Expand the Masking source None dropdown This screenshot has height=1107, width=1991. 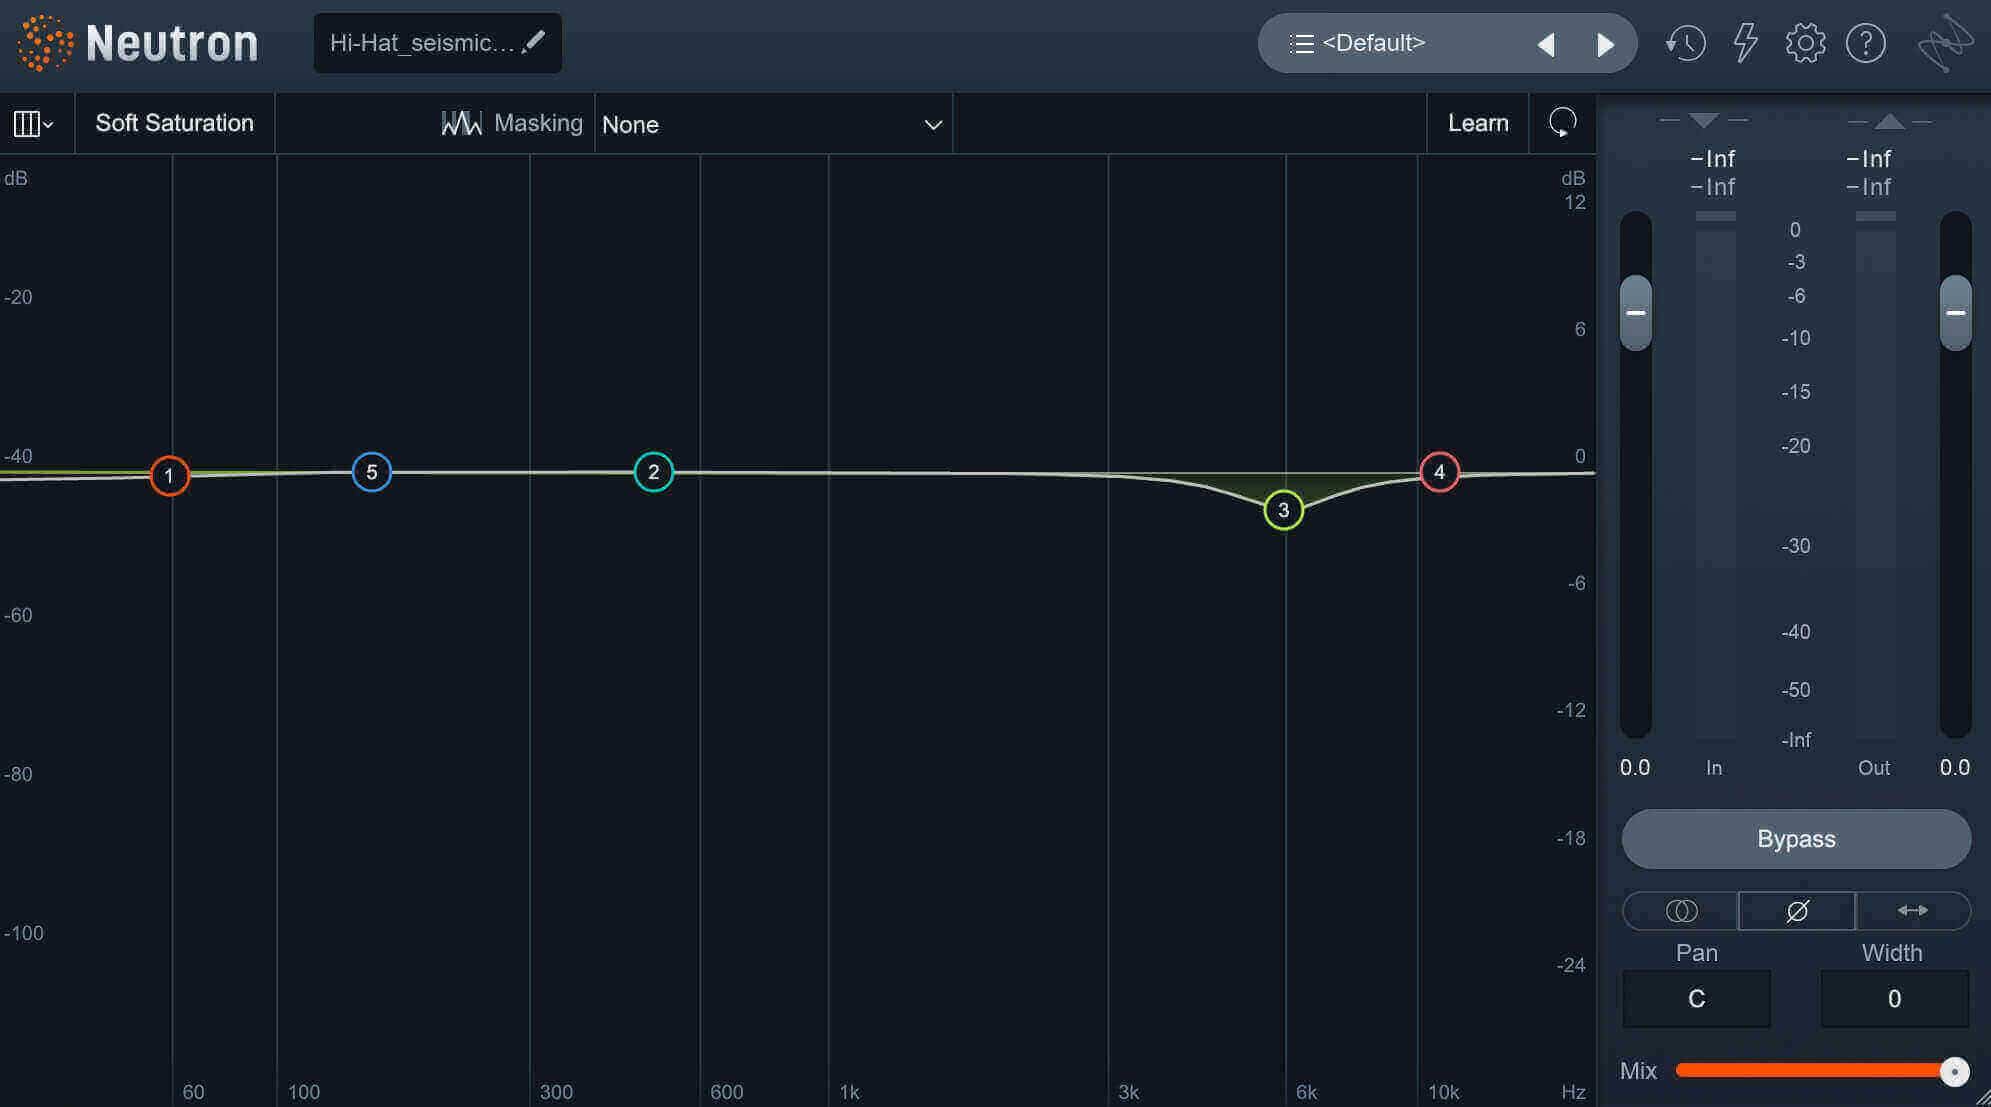[x=773, y=124]
